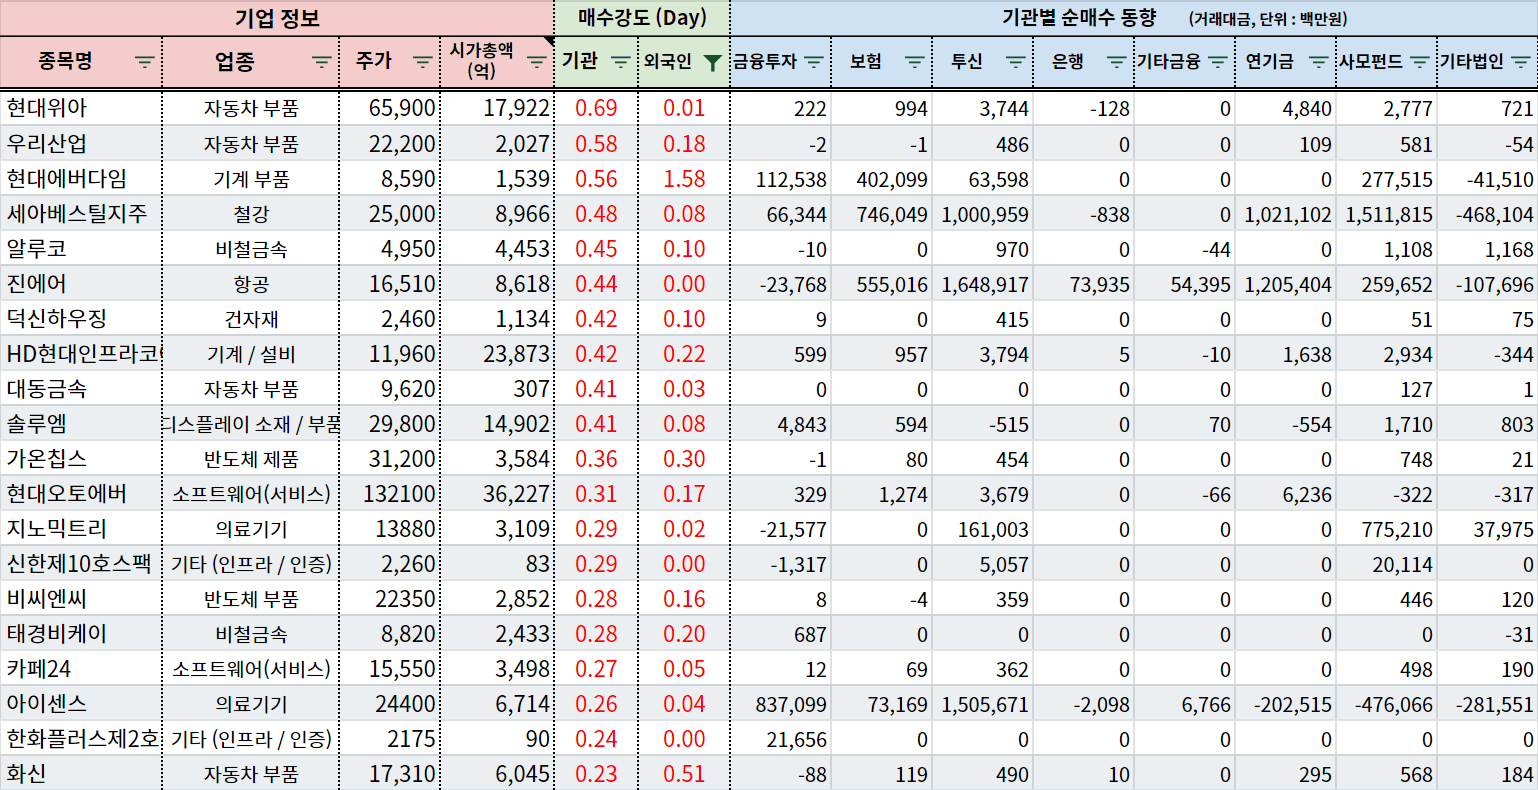
Task: Click stock name 우리산업
Action: [47, 143]
